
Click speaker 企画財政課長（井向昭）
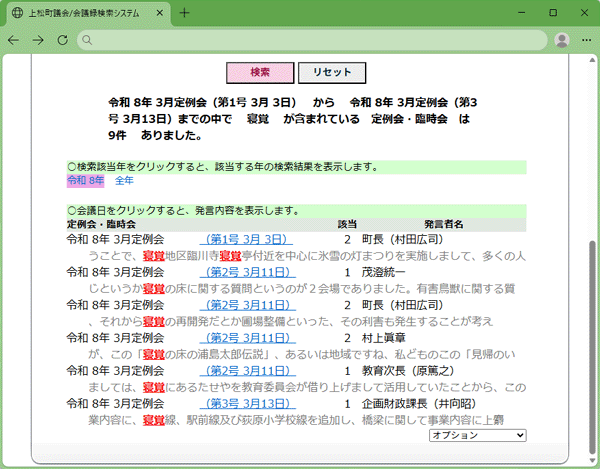[x=419, y=404]
